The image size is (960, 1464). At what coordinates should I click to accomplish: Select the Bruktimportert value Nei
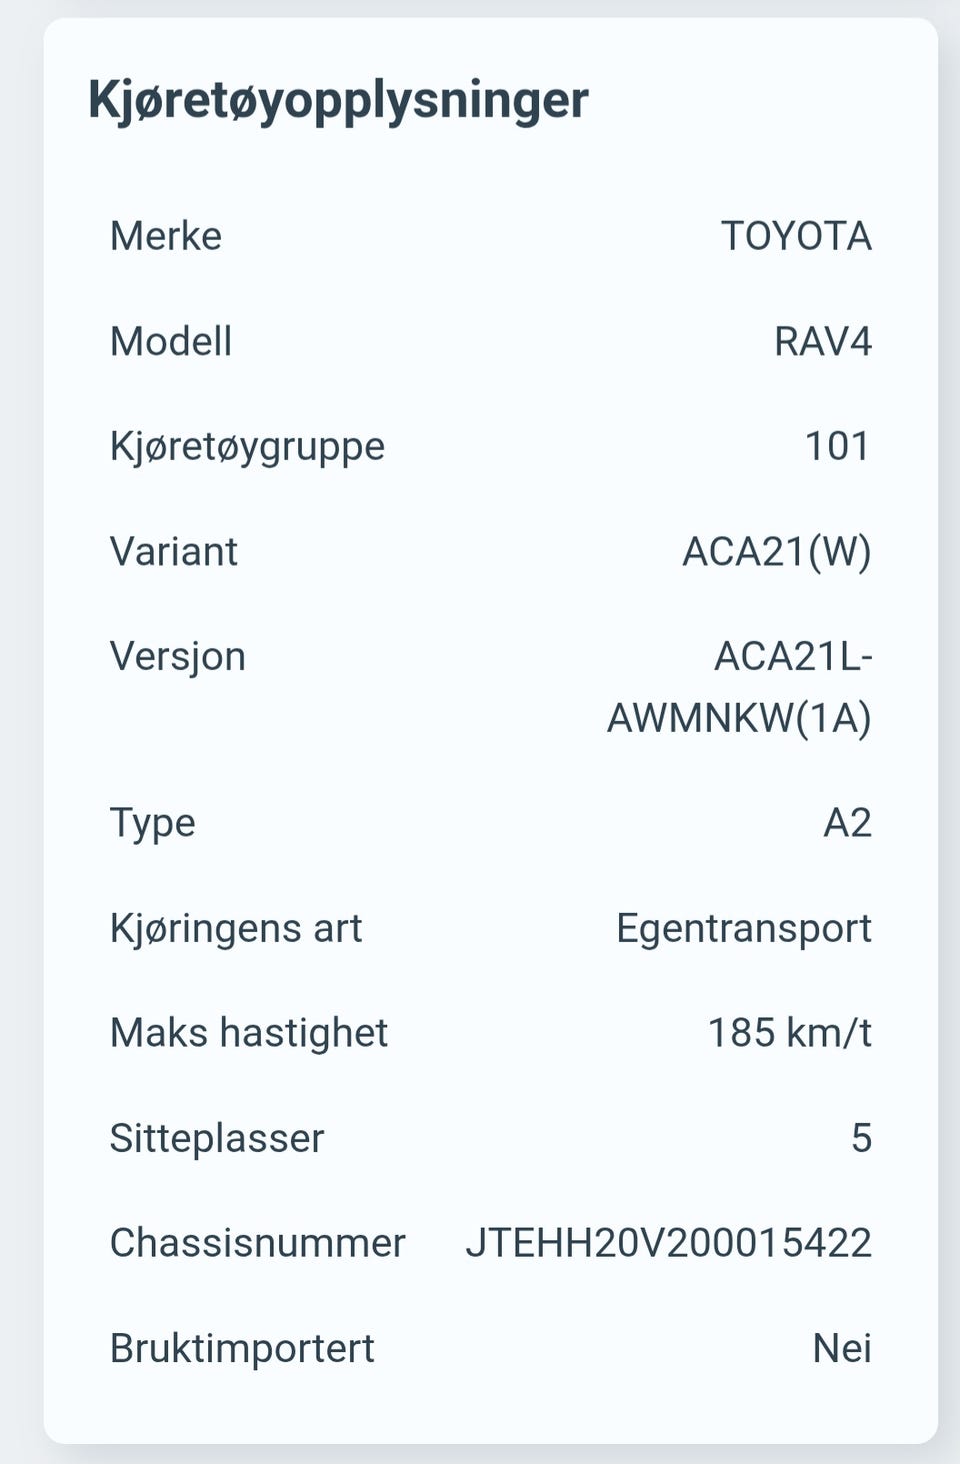(x=841, y=1348)
